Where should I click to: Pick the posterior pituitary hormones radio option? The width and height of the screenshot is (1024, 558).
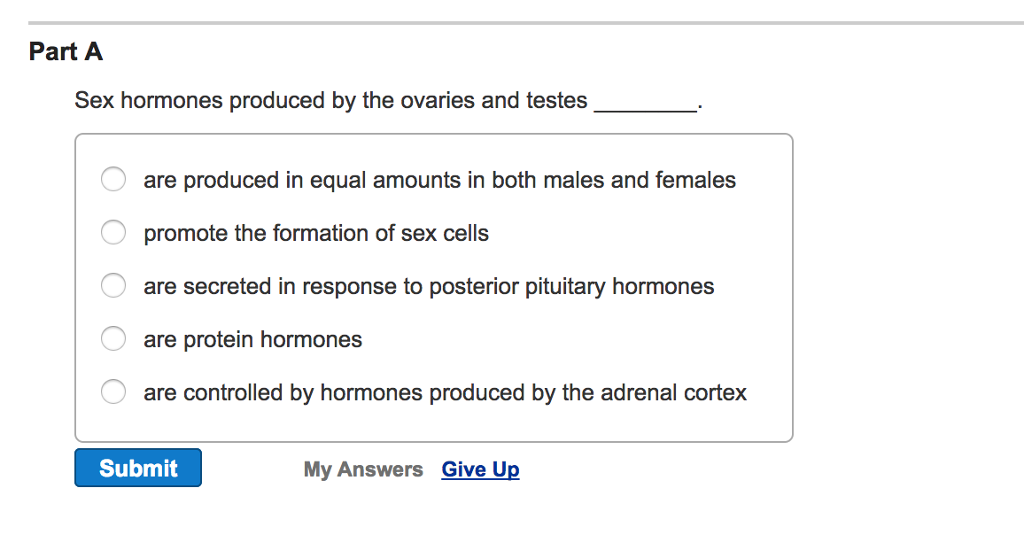coord(113,286)
